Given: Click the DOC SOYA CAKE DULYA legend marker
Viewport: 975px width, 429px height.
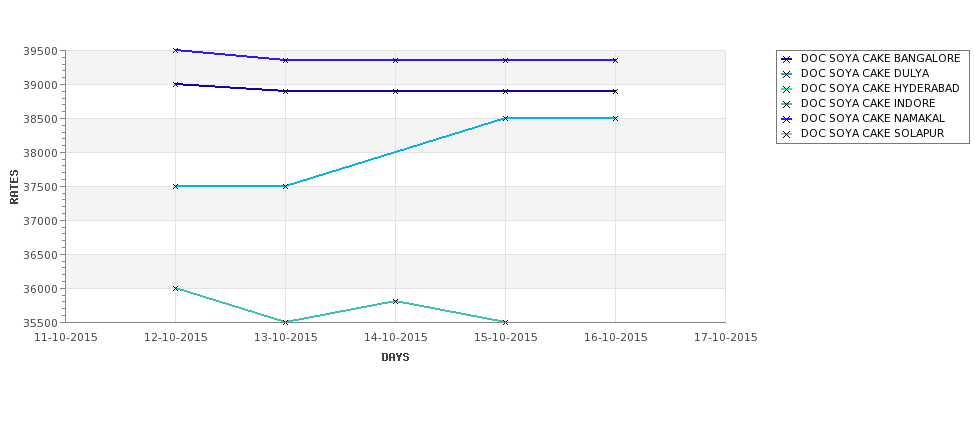Looking at the screenshot, I should click(x=787, y=74).
